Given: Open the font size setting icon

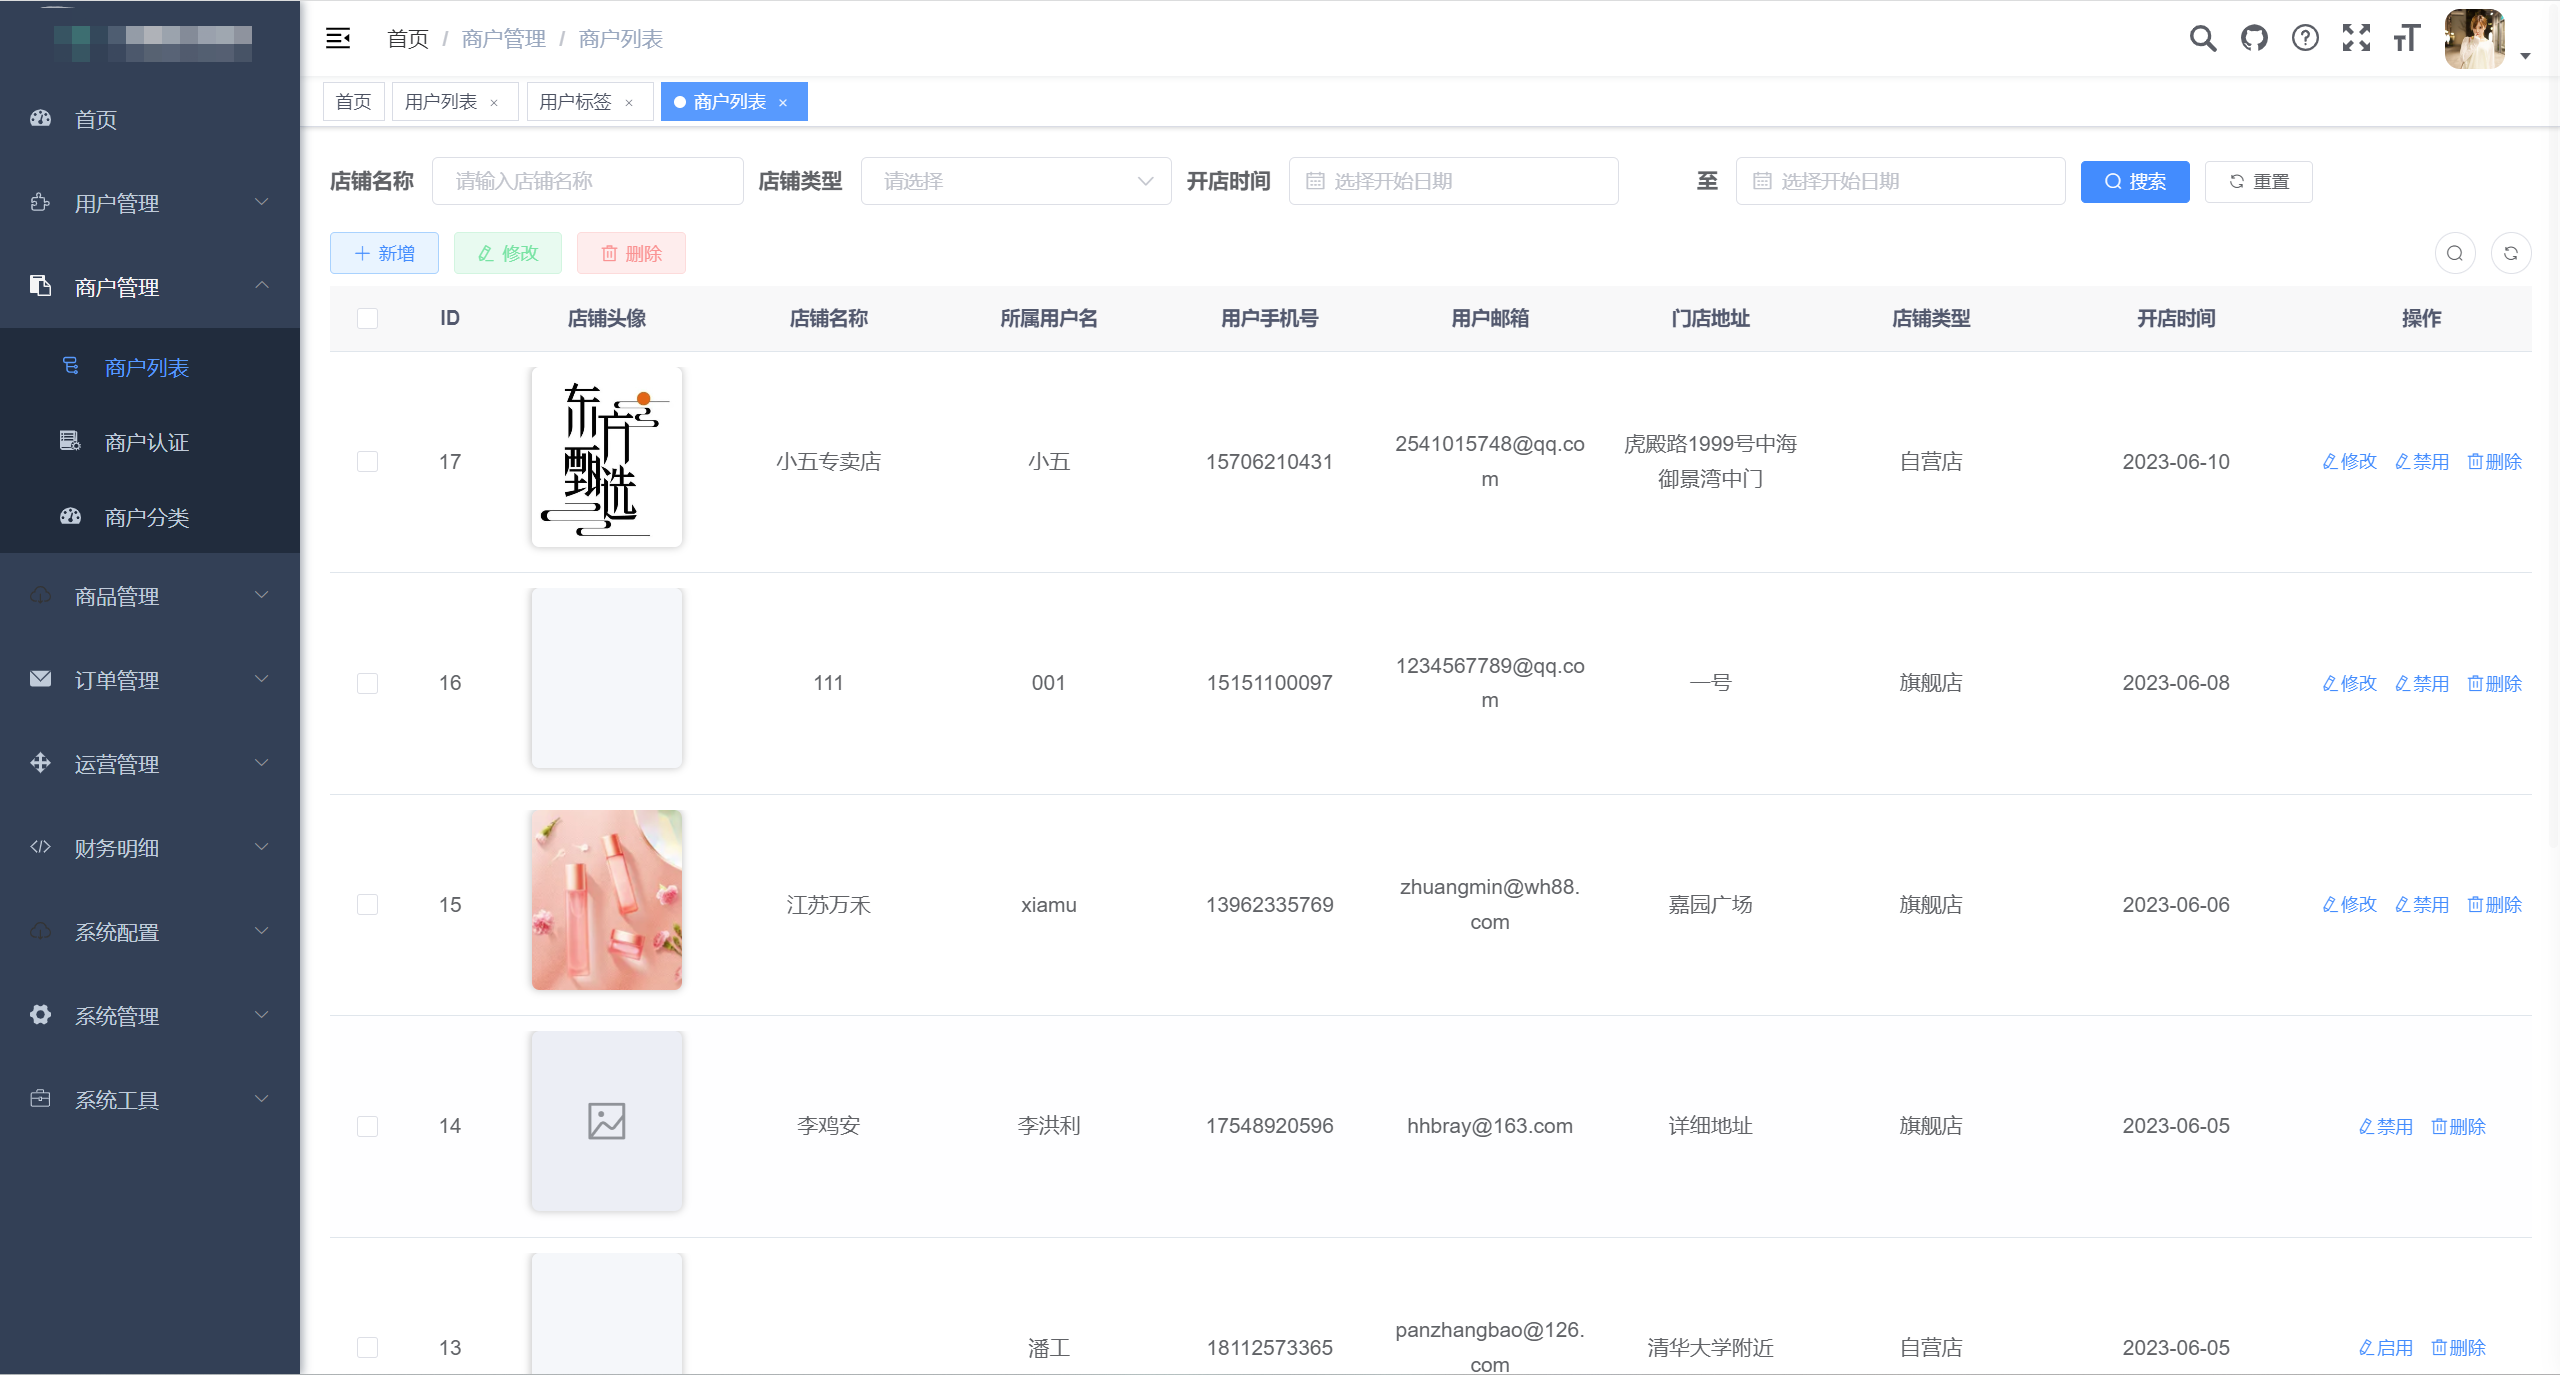Looking at the screenshot, I should click(x=2406, y=38).
